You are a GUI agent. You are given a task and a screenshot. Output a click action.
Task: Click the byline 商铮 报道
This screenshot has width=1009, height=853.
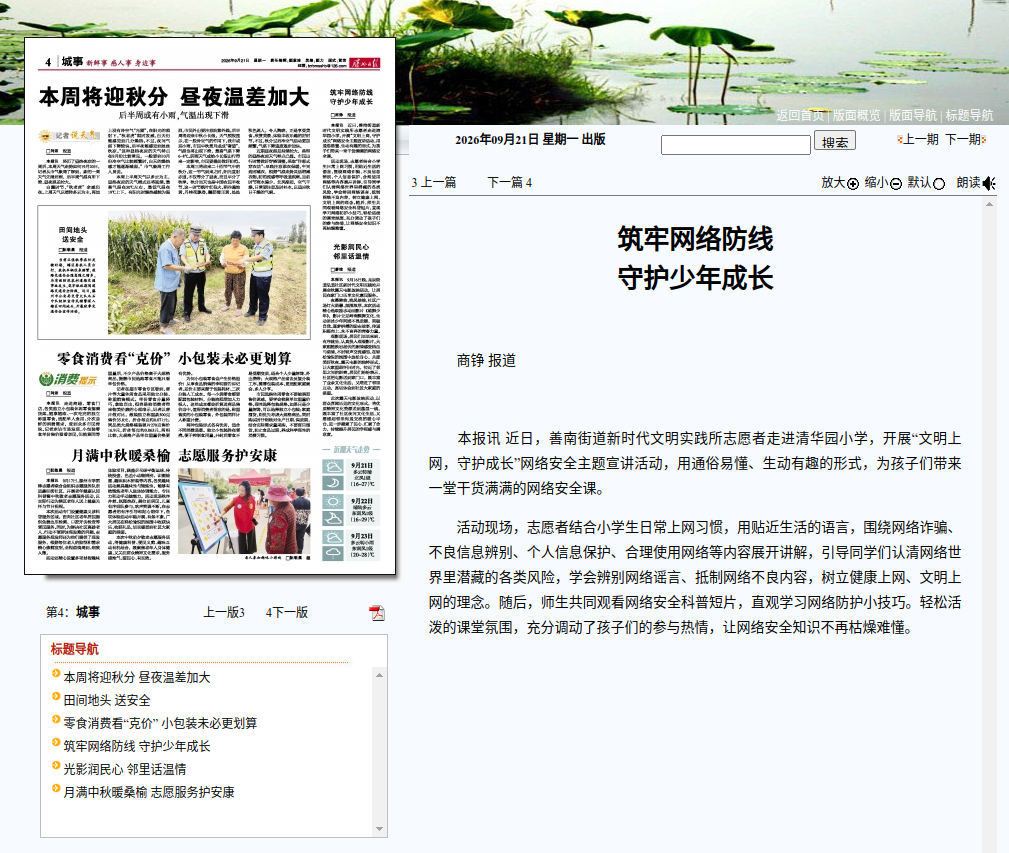486,361
